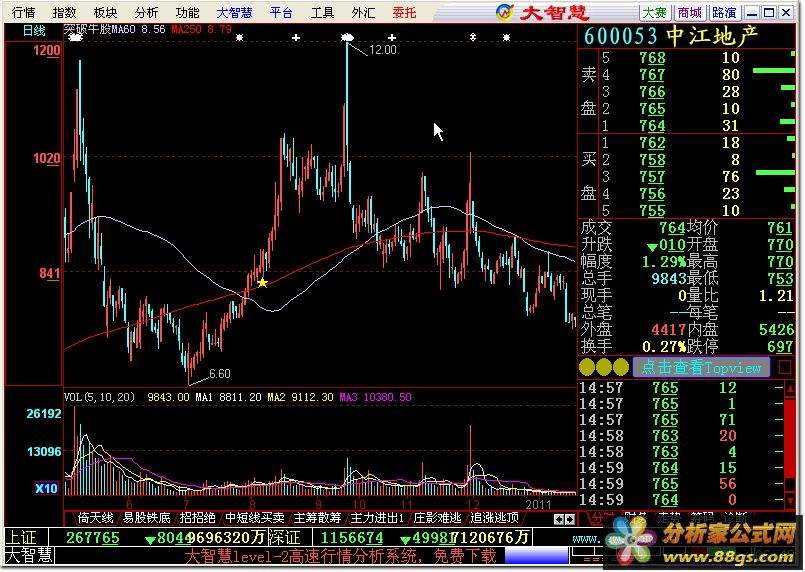805x572 pixels.
Task: Click the 突破牛股MA60 8.56 indicator text
Action: coord(114,29)
